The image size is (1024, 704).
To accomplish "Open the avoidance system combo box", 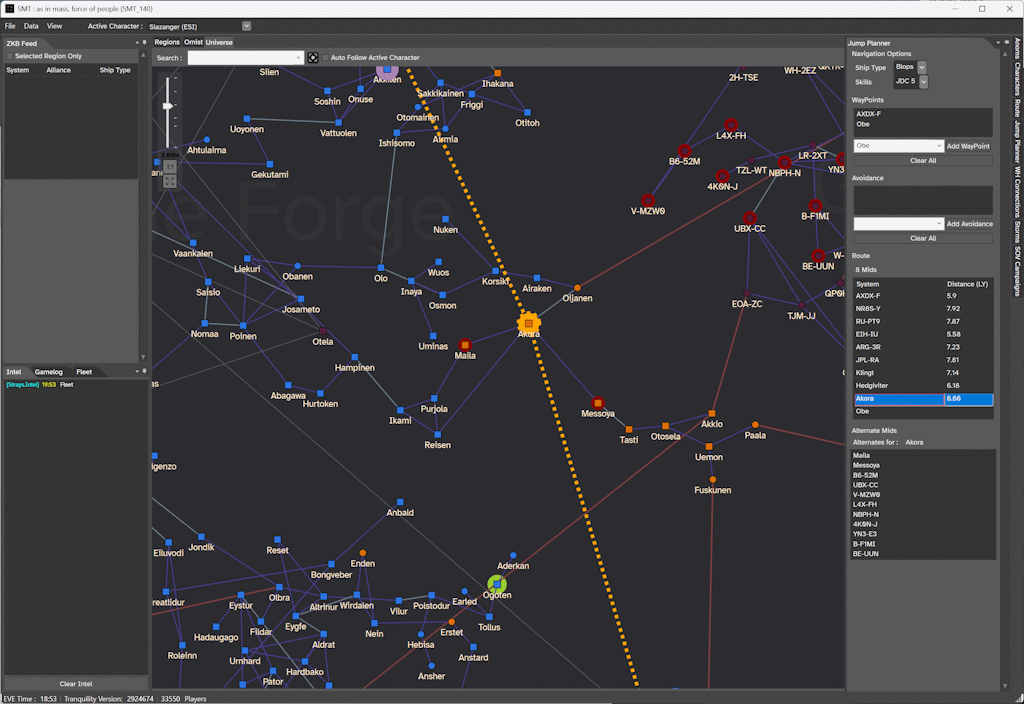I will click(x=899, y=223).
